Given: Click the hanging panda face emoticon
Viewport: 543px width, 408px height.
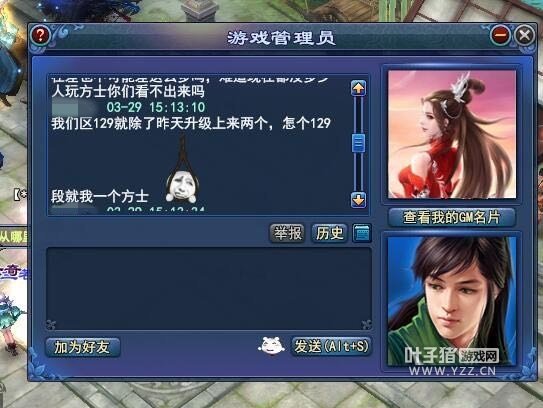Looking at the screenshot, I should [x=181, y=170].
